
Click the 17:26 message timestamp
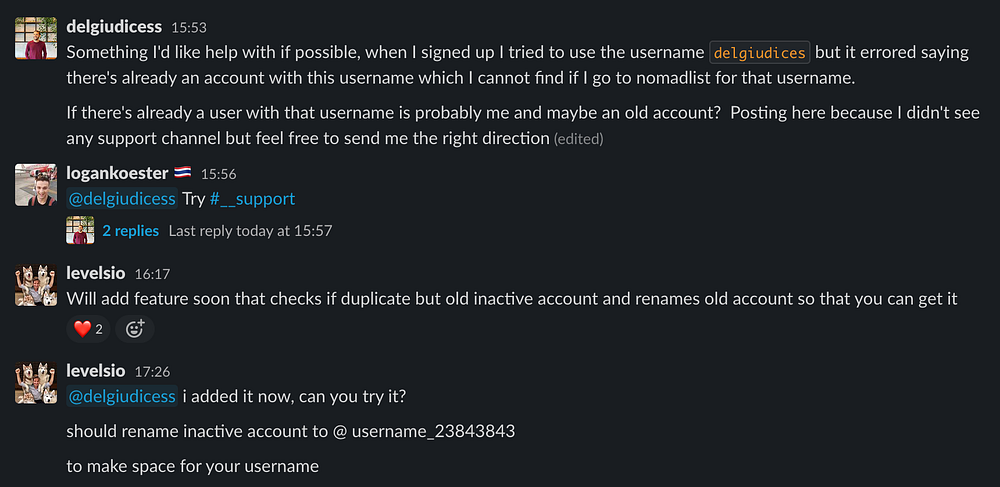click(x=152, y=371)
